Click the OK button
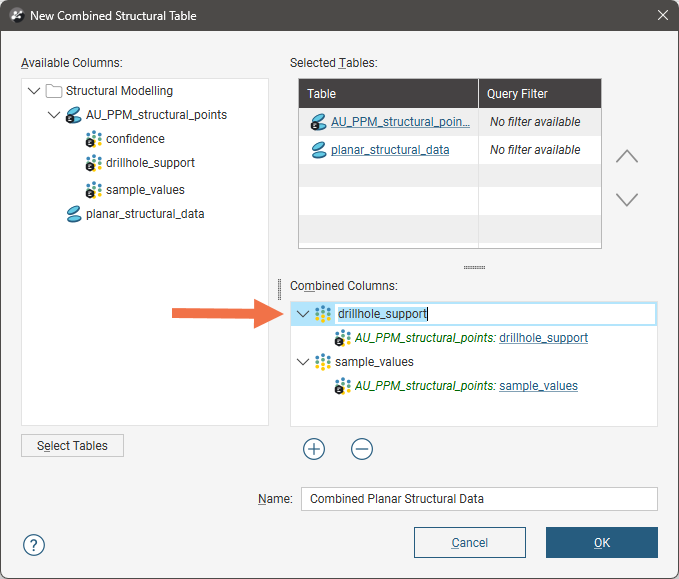679x579 pixels. pyautogui.click(x=601, y=542)
